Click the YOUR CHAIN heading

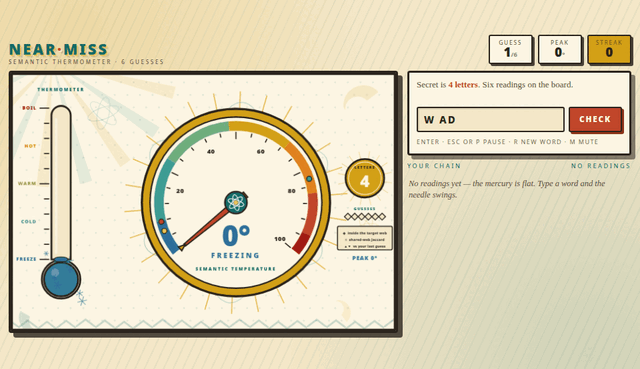(x=434, y=166)
